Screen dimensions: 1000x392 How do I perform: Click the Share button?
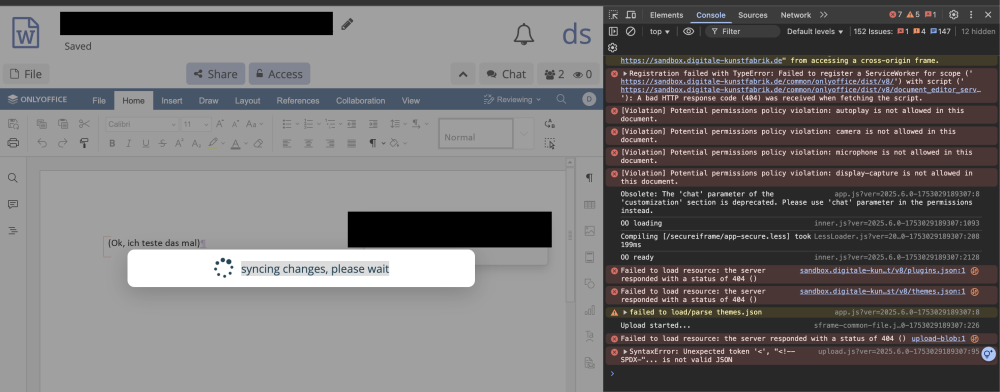[216, 74]
